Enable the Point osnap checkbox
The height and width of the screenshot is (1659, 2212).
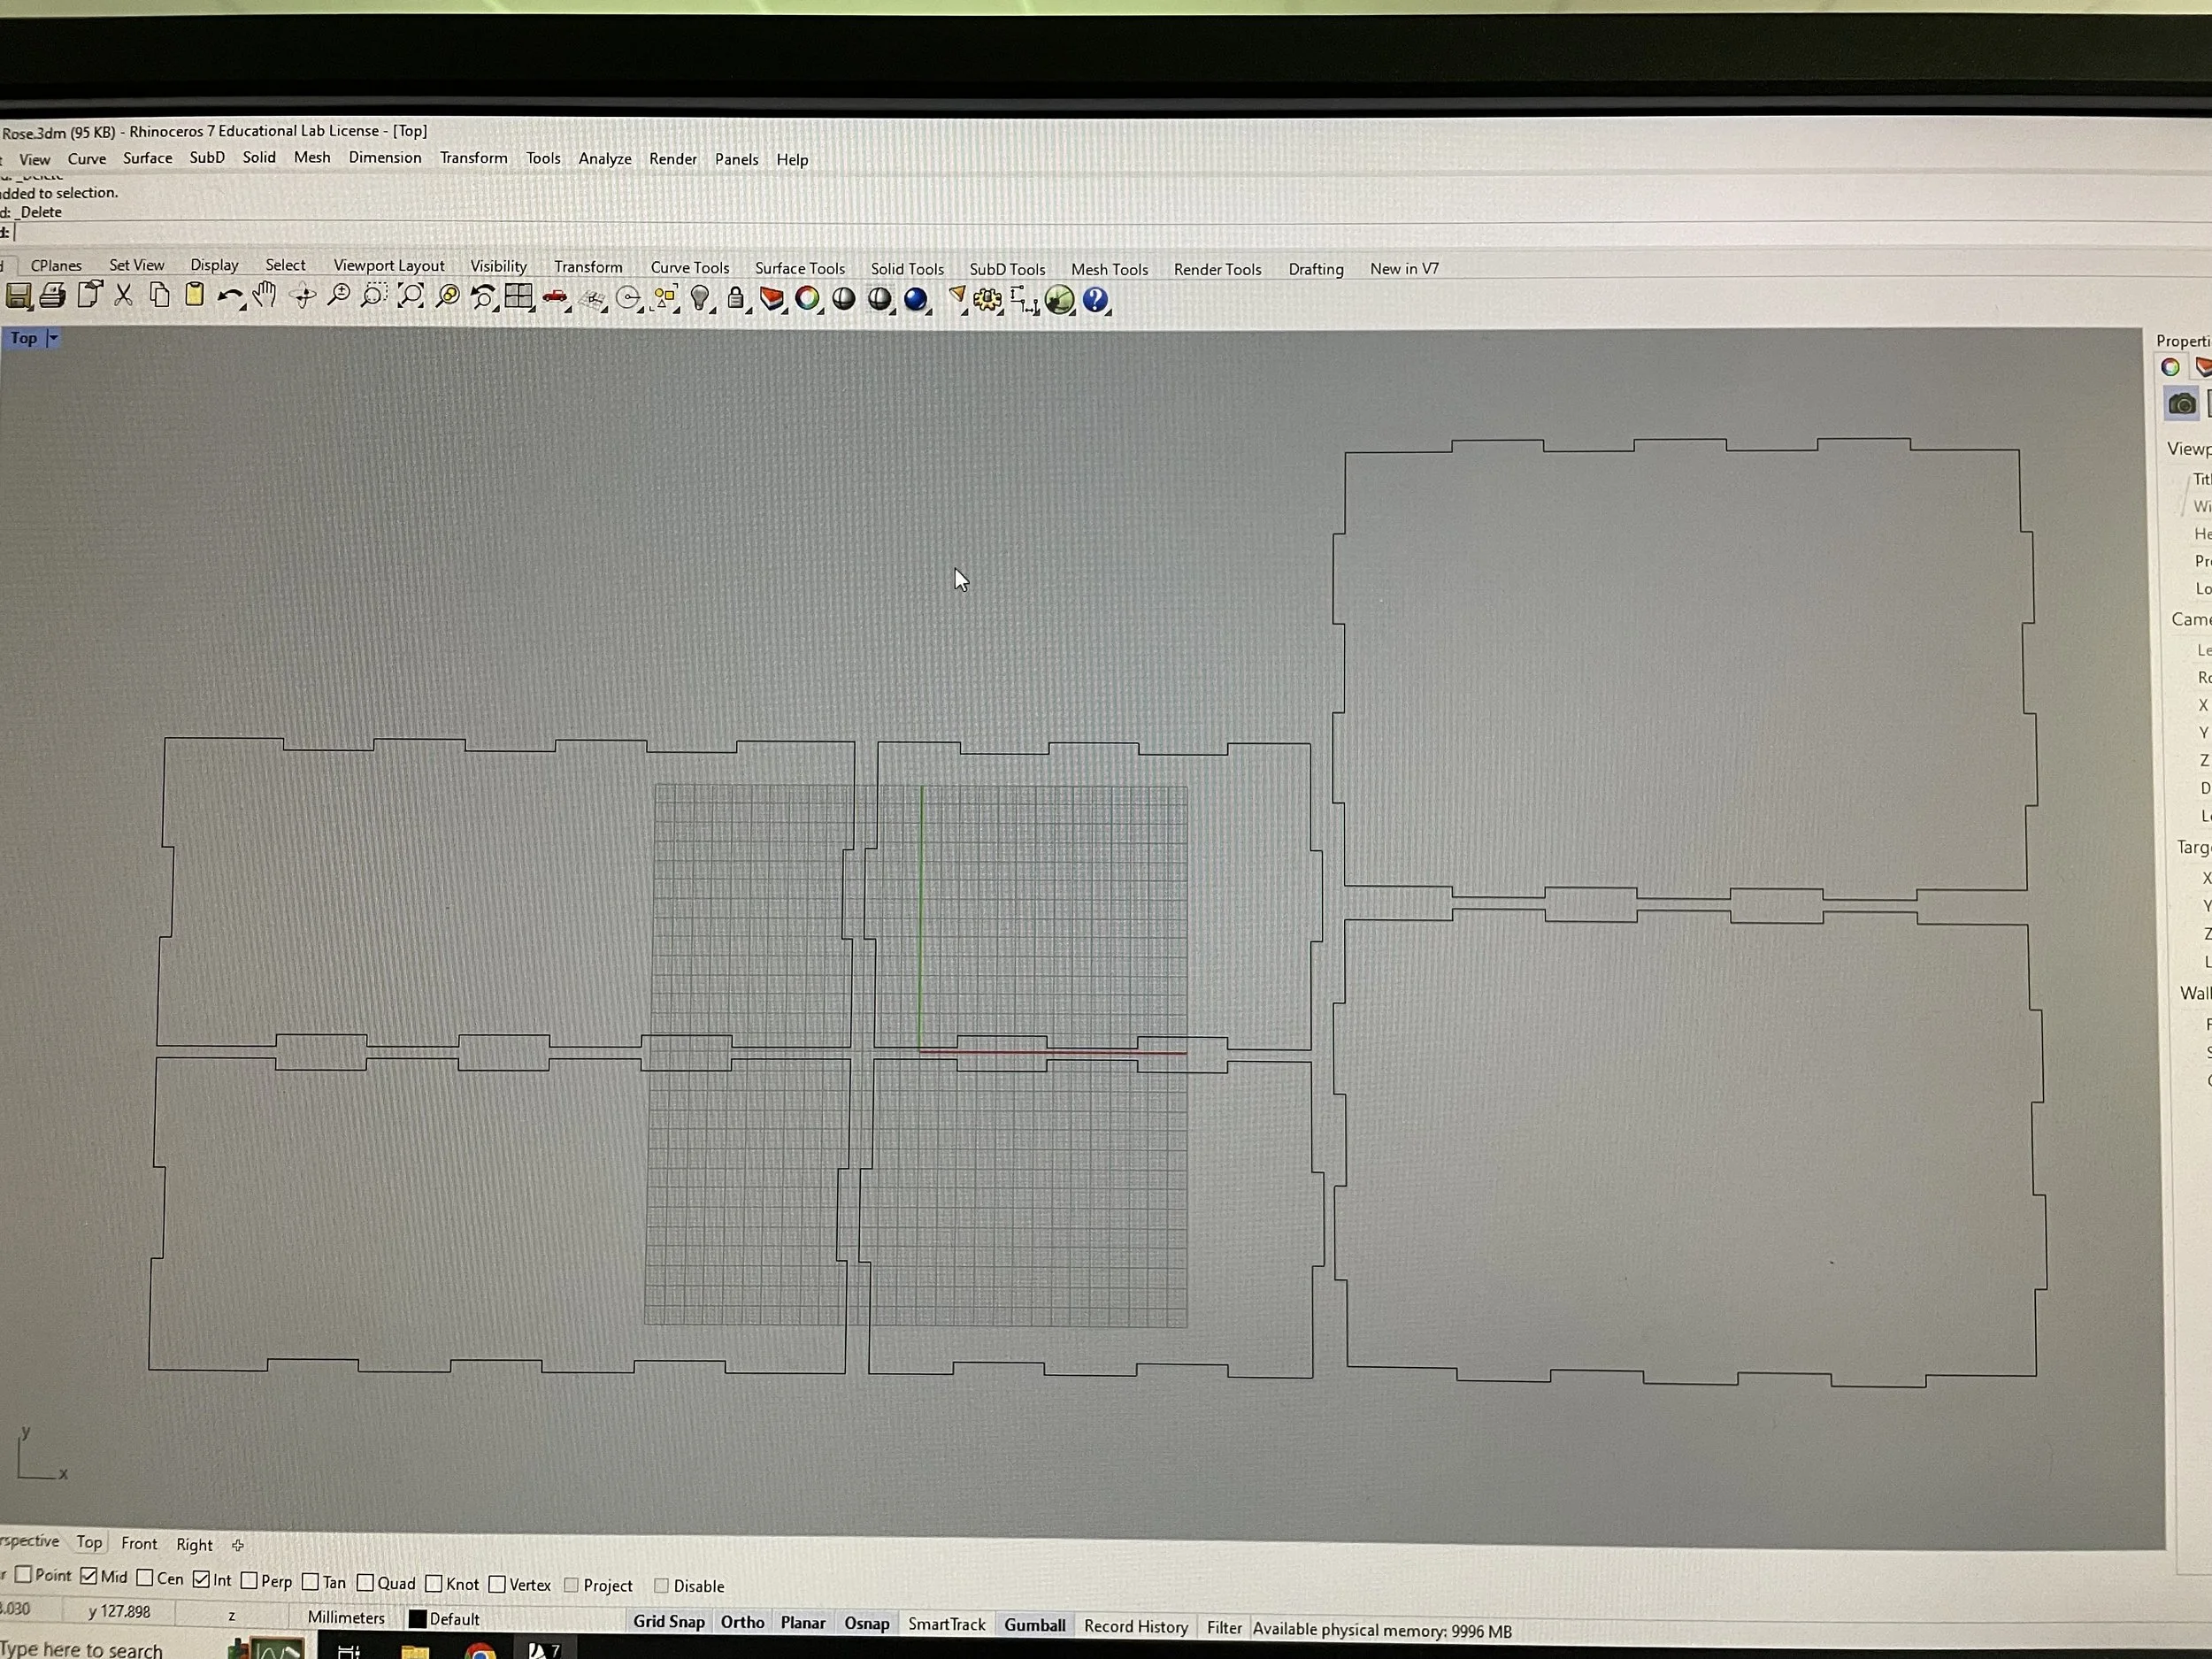coord(24,1575)
